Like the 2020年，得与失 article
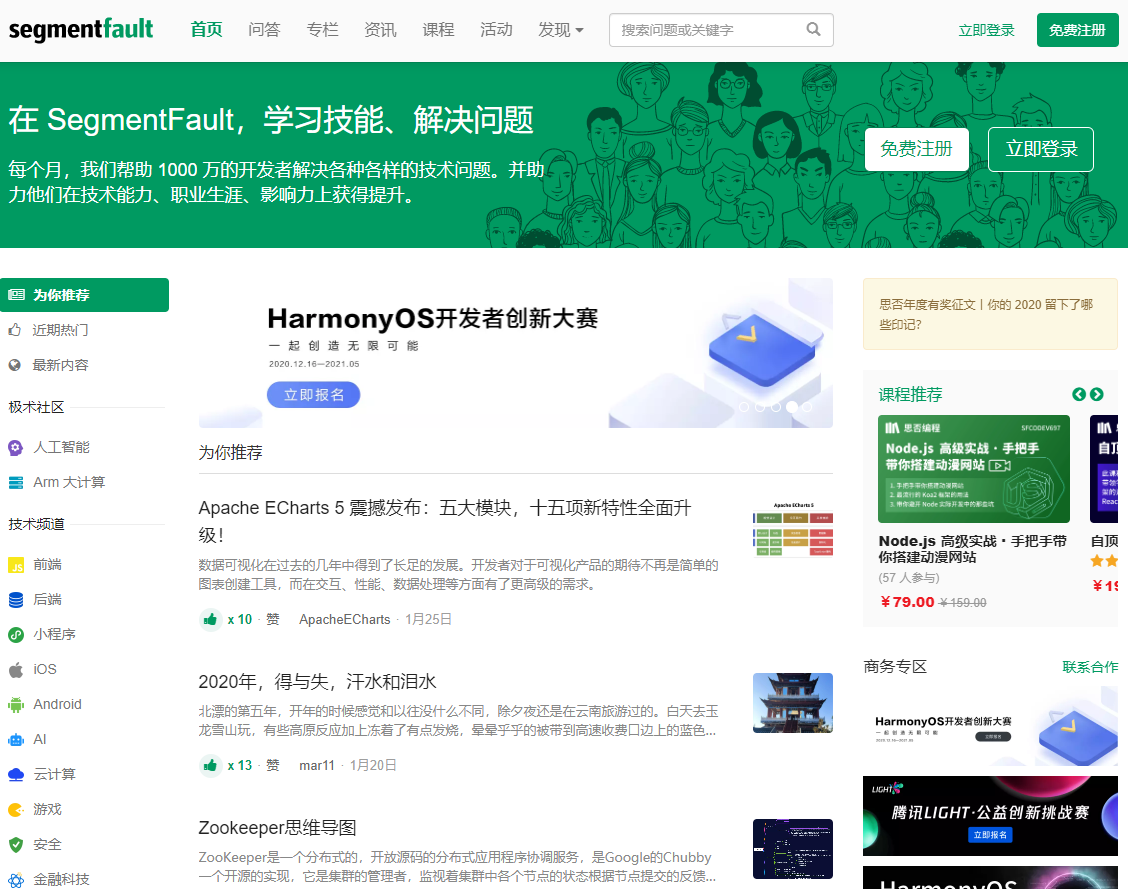The image size is (1128, 889). [x=210, y=765]
